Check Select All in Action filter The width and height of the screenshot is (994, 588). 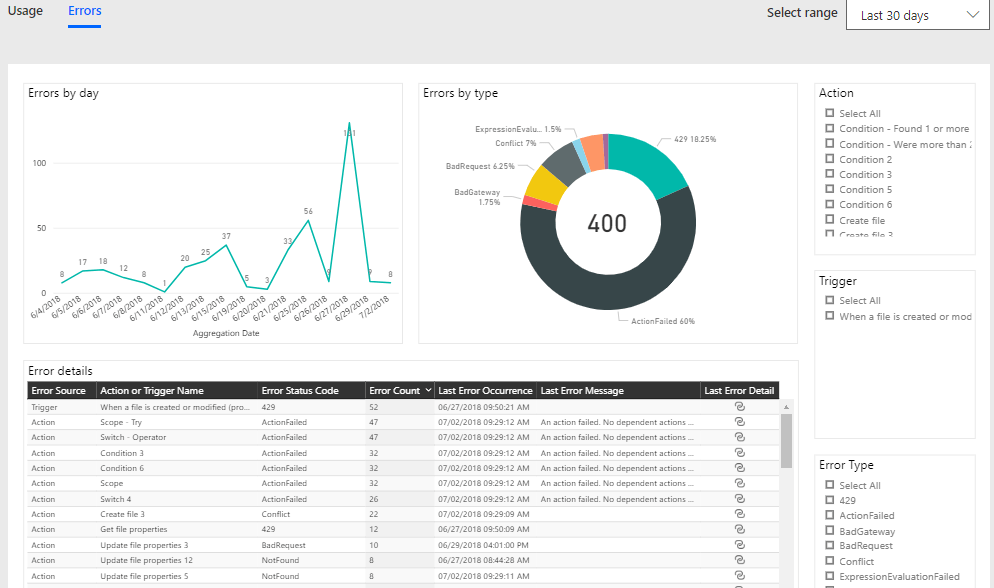pos(829,113)
